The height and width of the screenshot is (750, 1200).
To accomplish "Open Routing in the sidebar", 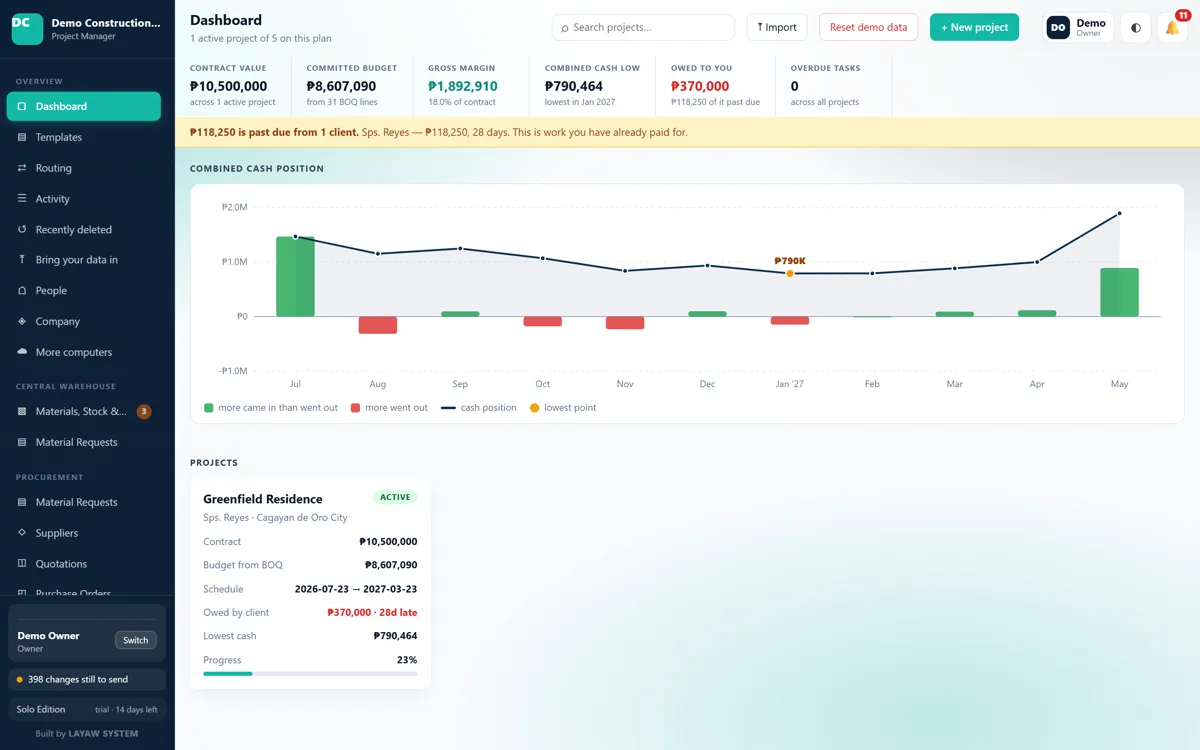I will 84,168.
